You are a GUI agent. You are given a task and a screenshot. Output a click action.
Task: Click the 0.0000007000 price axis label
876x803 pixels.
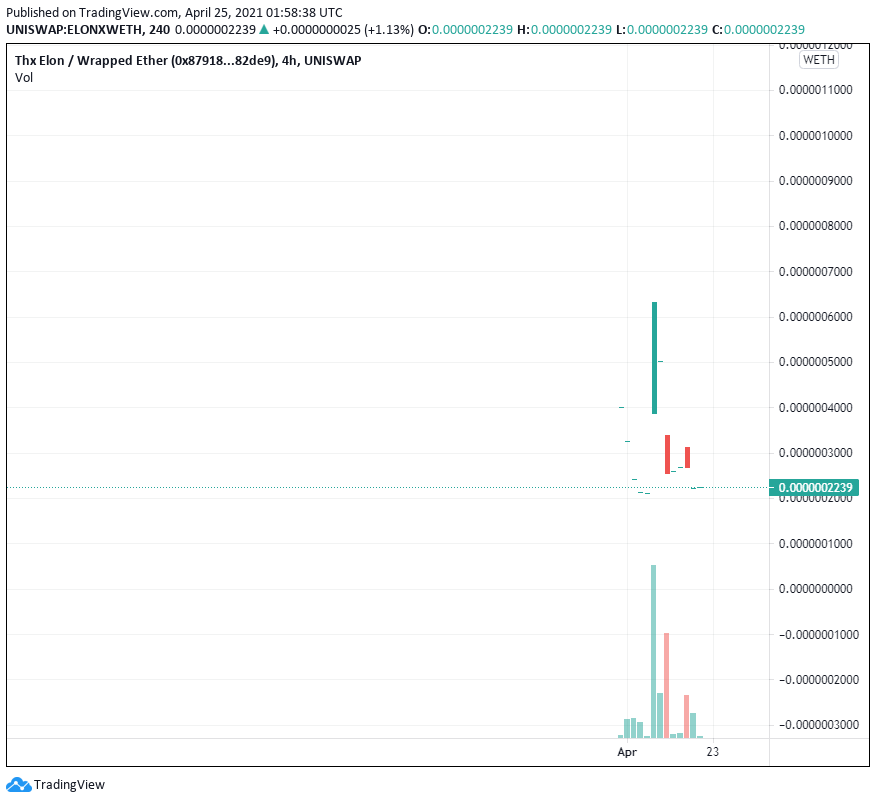point(816,272)
